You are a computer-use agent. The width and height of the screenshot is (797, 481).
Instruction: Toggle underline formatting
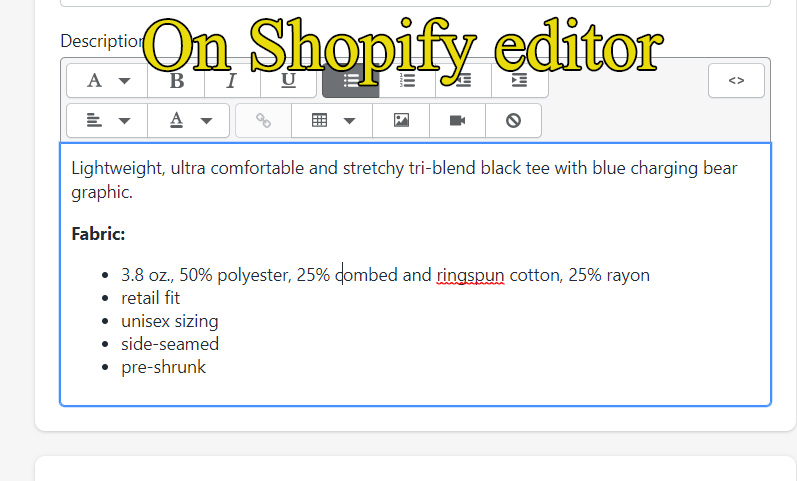(288, 80)
